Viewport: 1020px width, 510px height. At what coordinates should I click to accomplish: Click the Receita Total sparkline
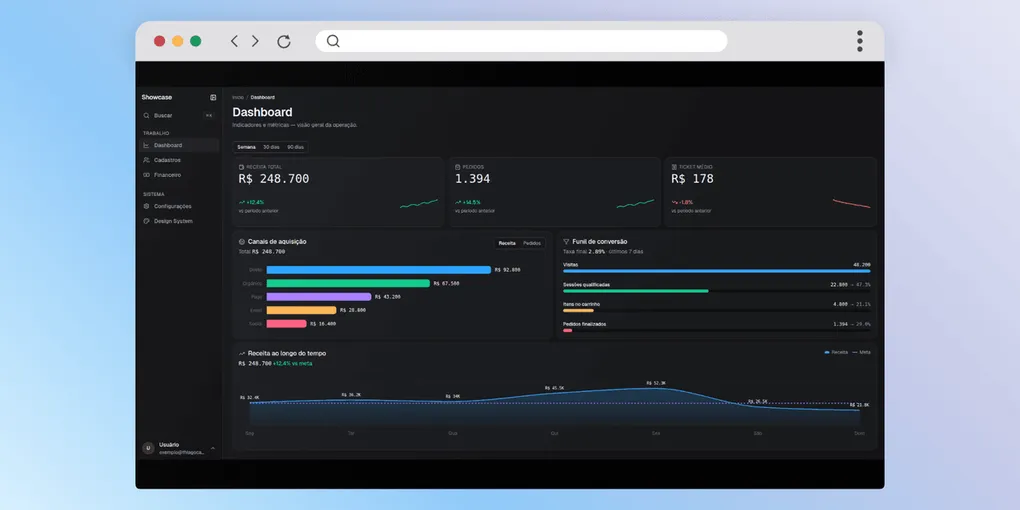pyautogui.click(x=419, y=204)
